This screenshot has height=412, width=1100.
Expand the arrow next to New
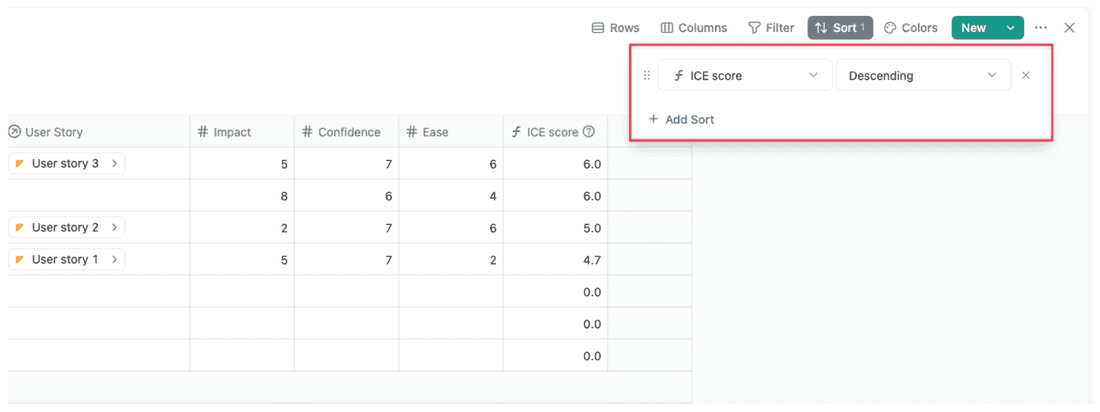(1011, 28)
